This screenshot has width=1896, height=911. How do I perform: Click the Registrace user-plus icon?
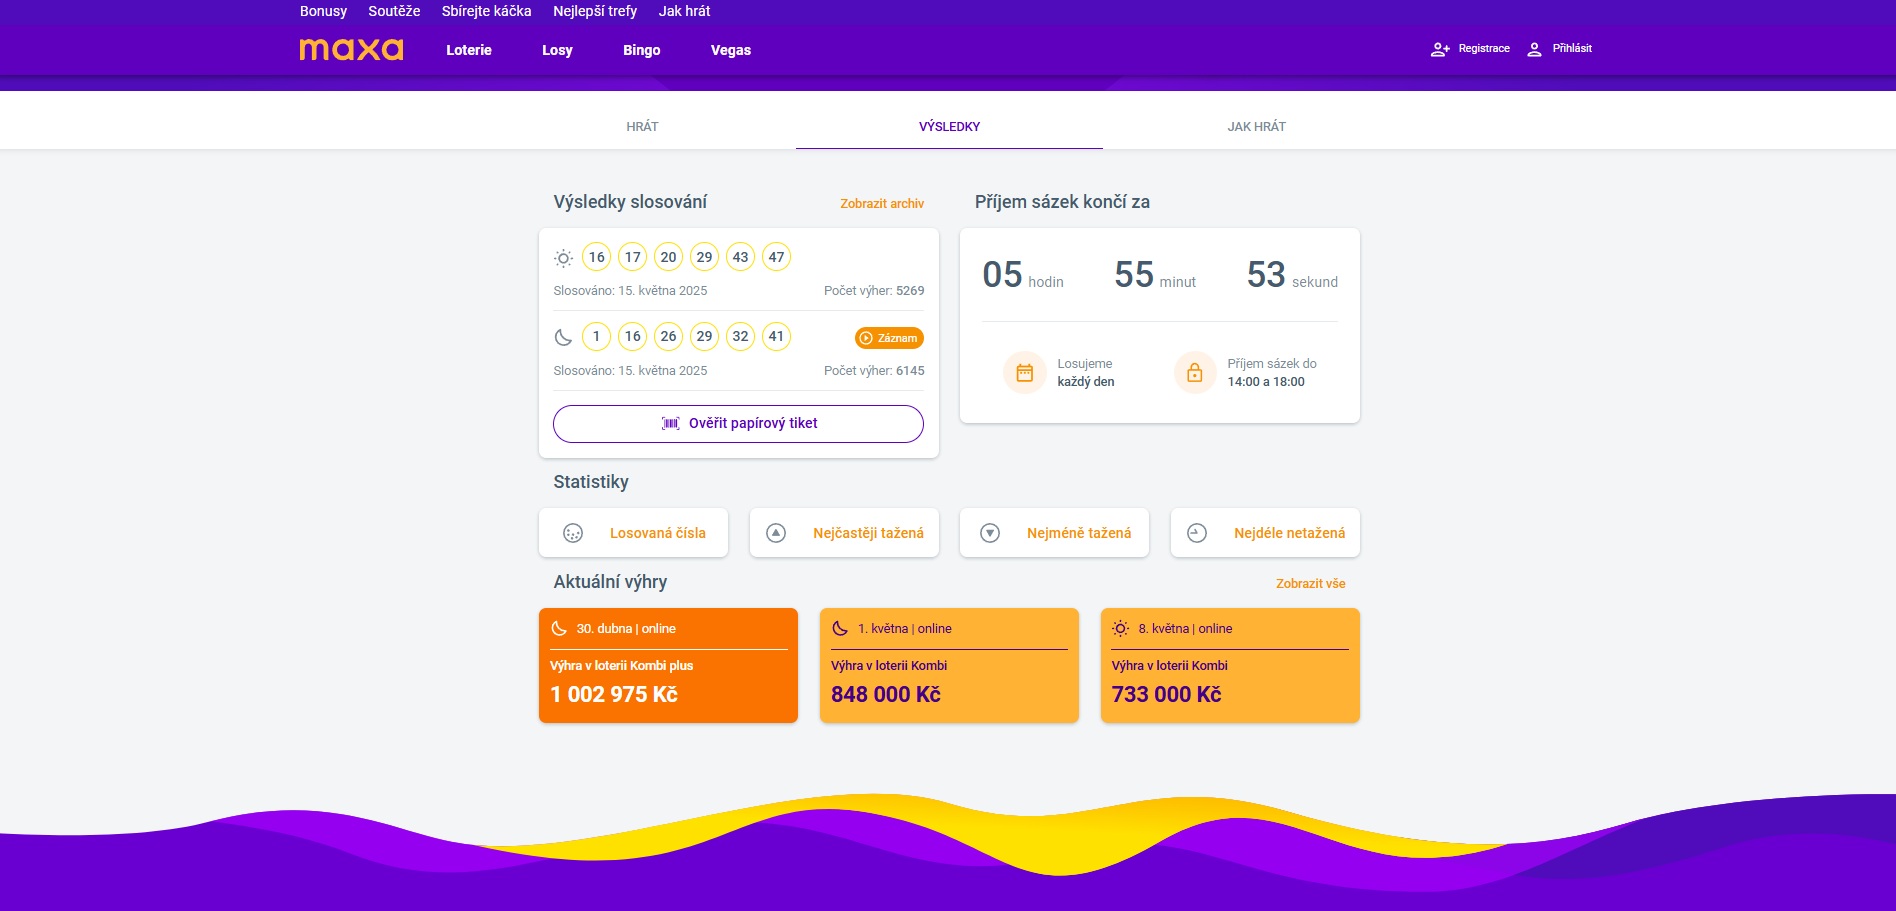tap(1440, 49)
